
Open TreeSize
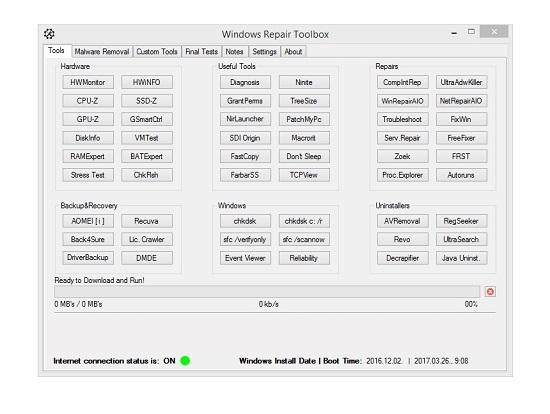(304, 101)
